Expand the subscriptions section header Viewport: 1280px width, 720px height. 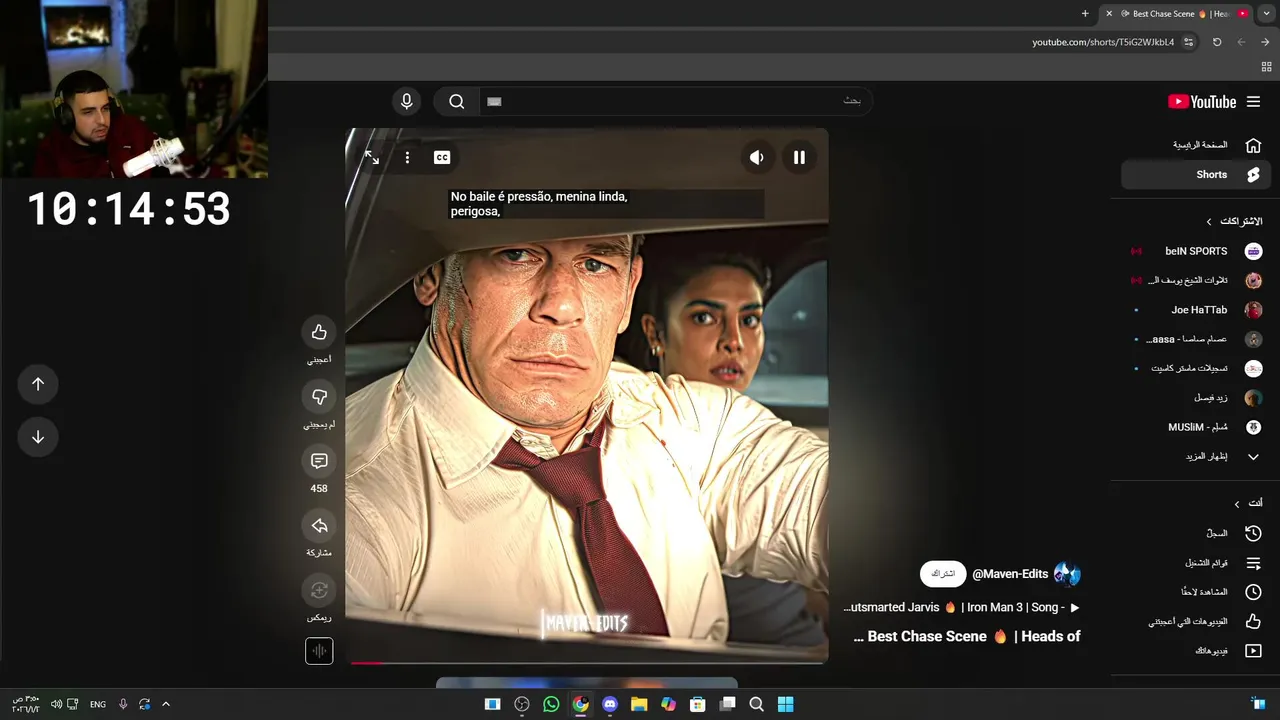[x=1235, y=221]
